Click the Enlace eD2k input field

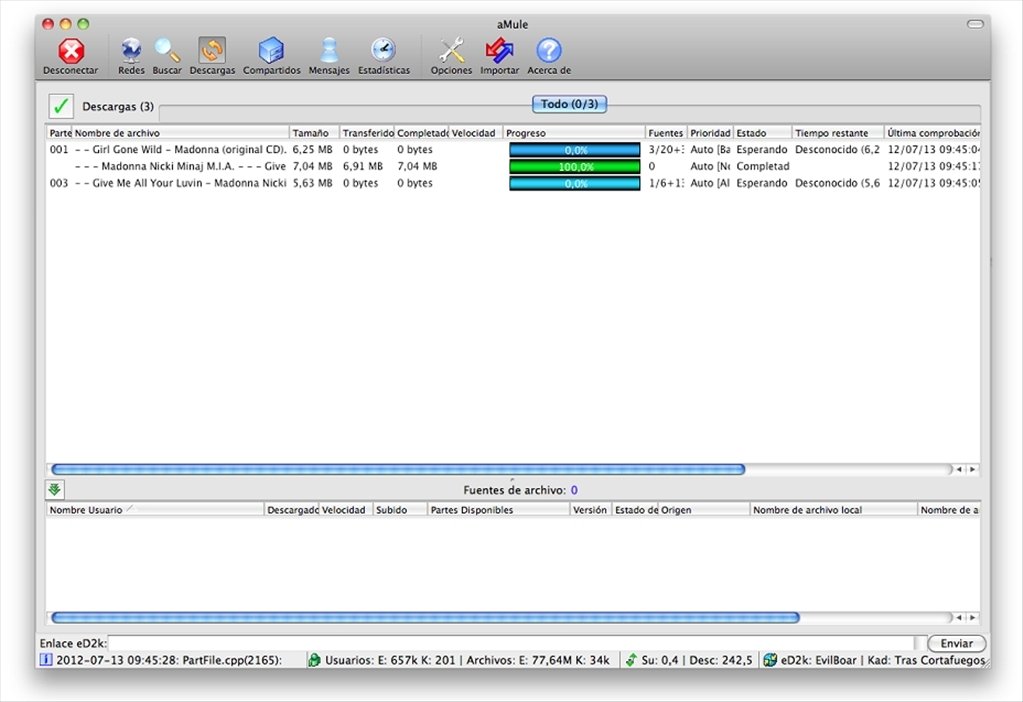pos(511,643)
